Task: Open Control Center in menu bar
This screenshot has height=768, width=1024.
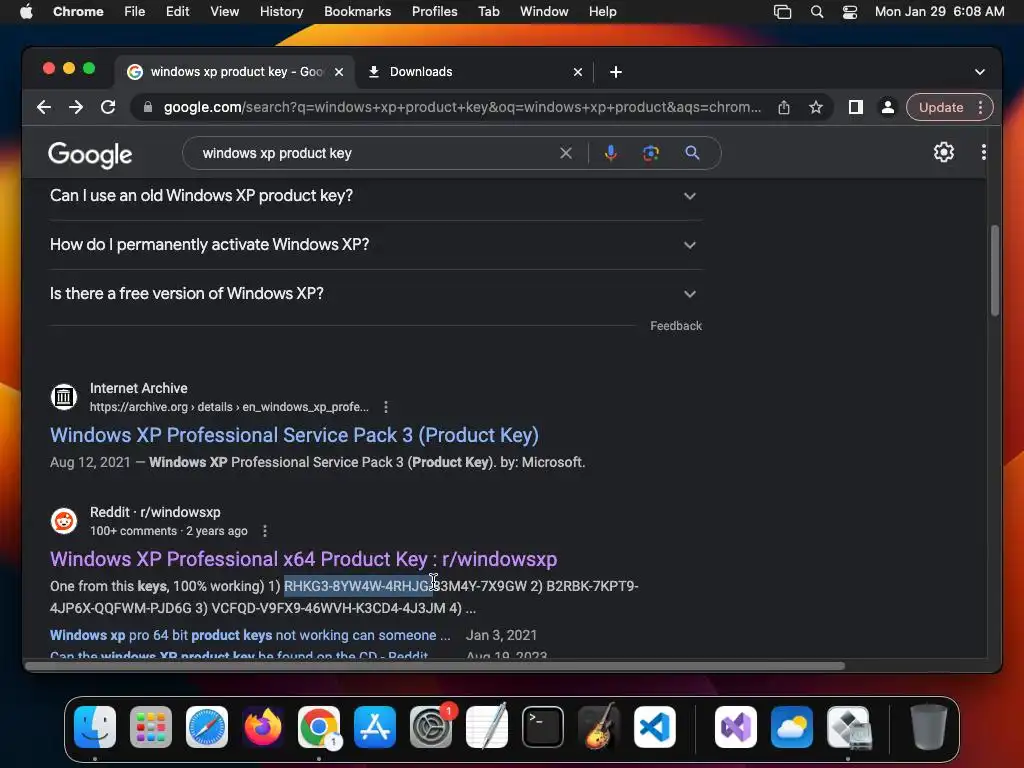Action: click(850, 12)
